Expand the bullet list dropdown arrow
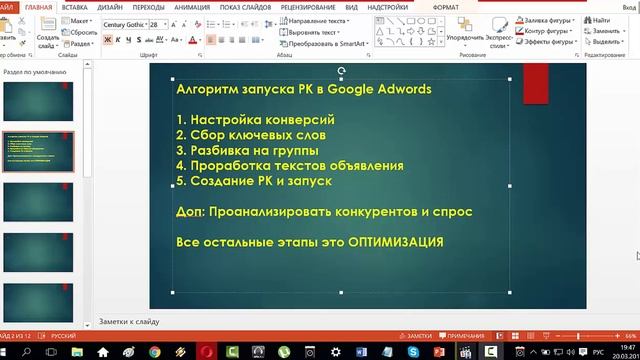Image resolution: width=640 pixels, height=360 pixels. (x=218, y=24)
